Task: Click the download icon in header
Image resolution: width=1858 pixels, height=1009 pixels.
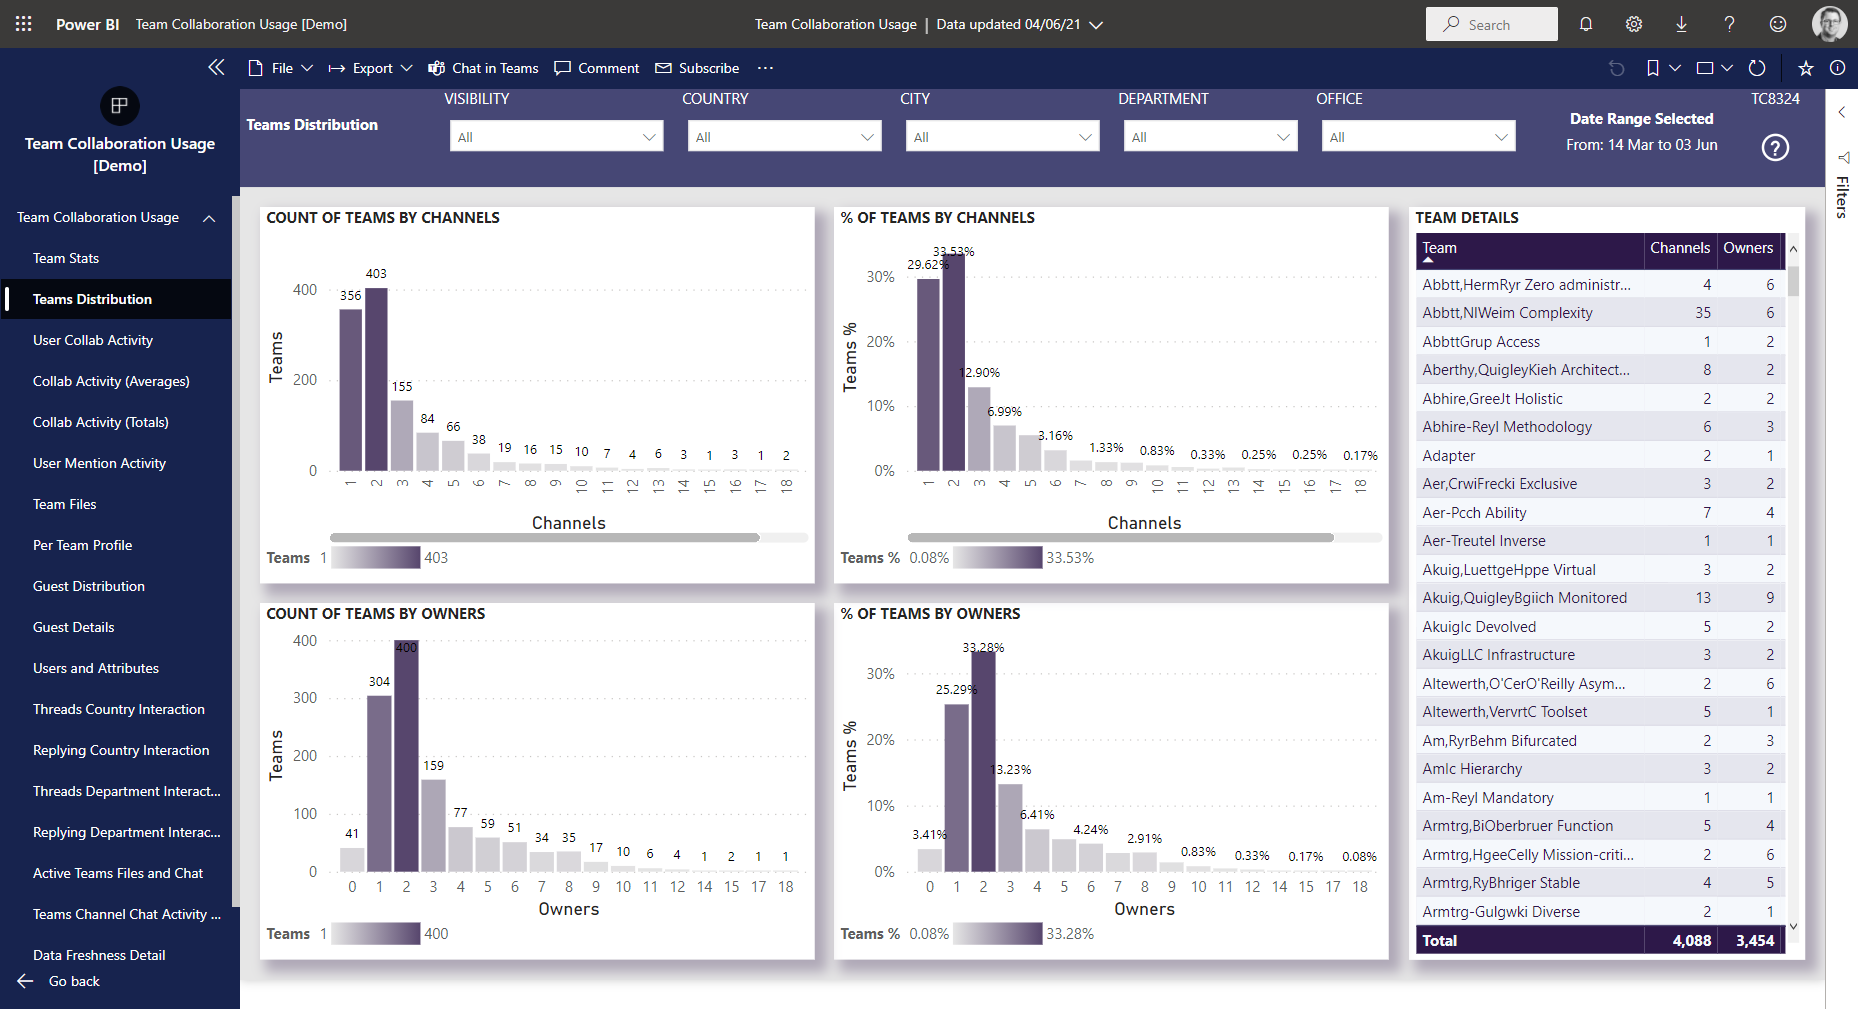Action: pyautogui.click(x=1681, y=24)
